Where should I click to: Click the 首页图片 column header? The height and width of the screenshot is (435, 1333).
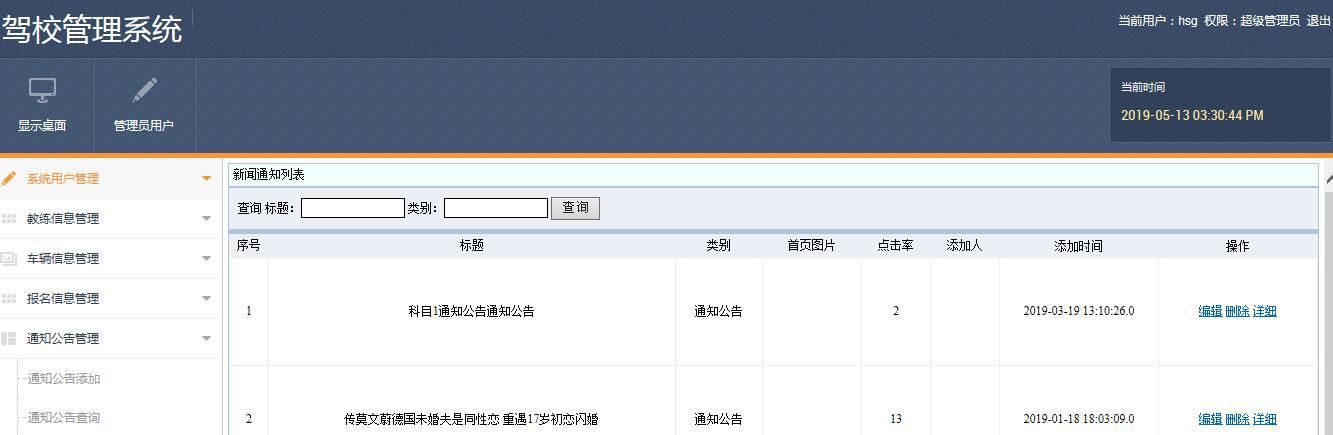811,245
